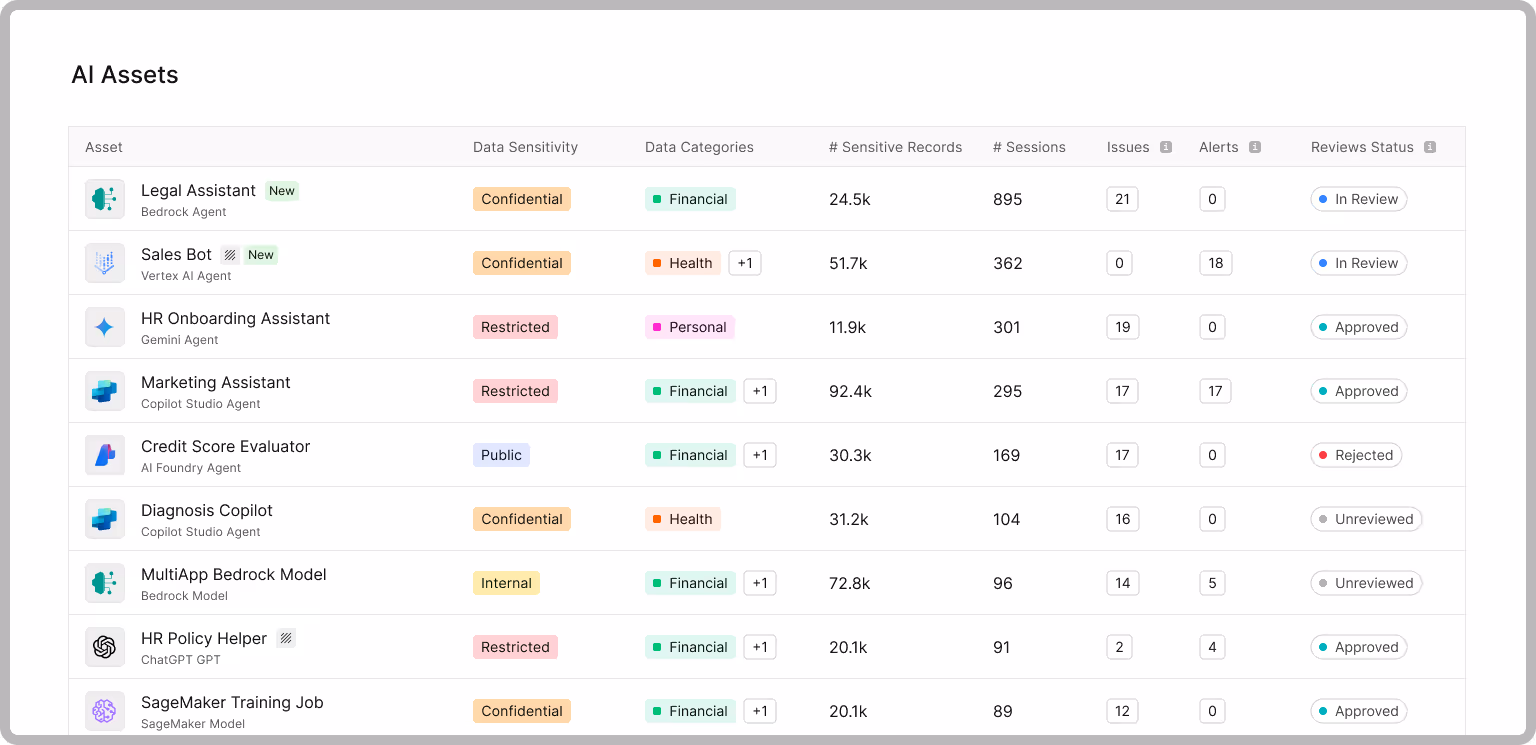This screenshot has width=1536, height=745.
Task: Click the 895 sessions value
Action: 1008,199
